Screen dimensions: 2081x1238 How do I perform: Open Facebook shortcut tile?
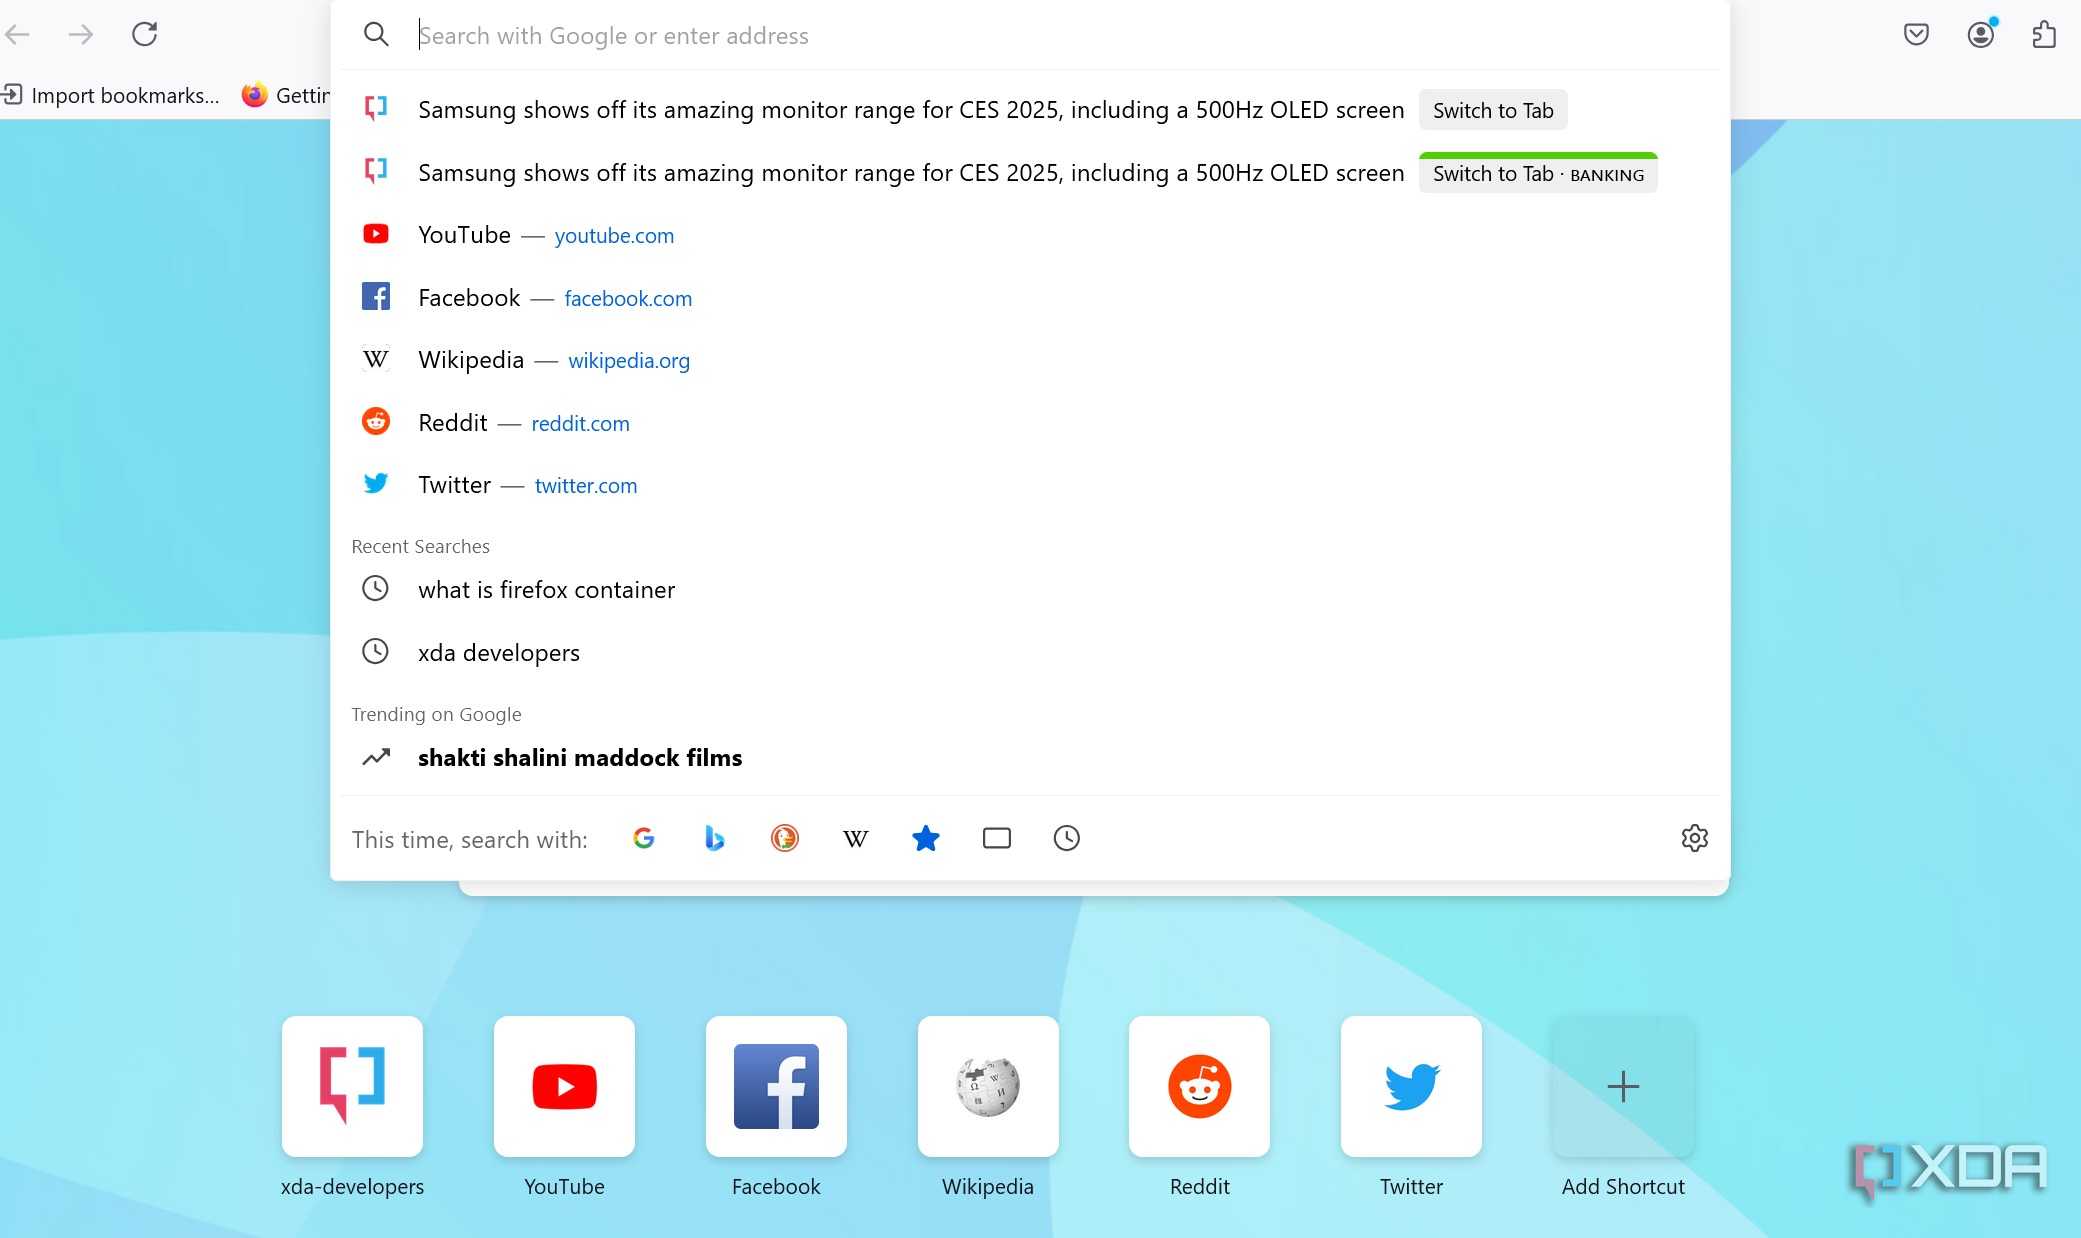(x=776, y=1086)
